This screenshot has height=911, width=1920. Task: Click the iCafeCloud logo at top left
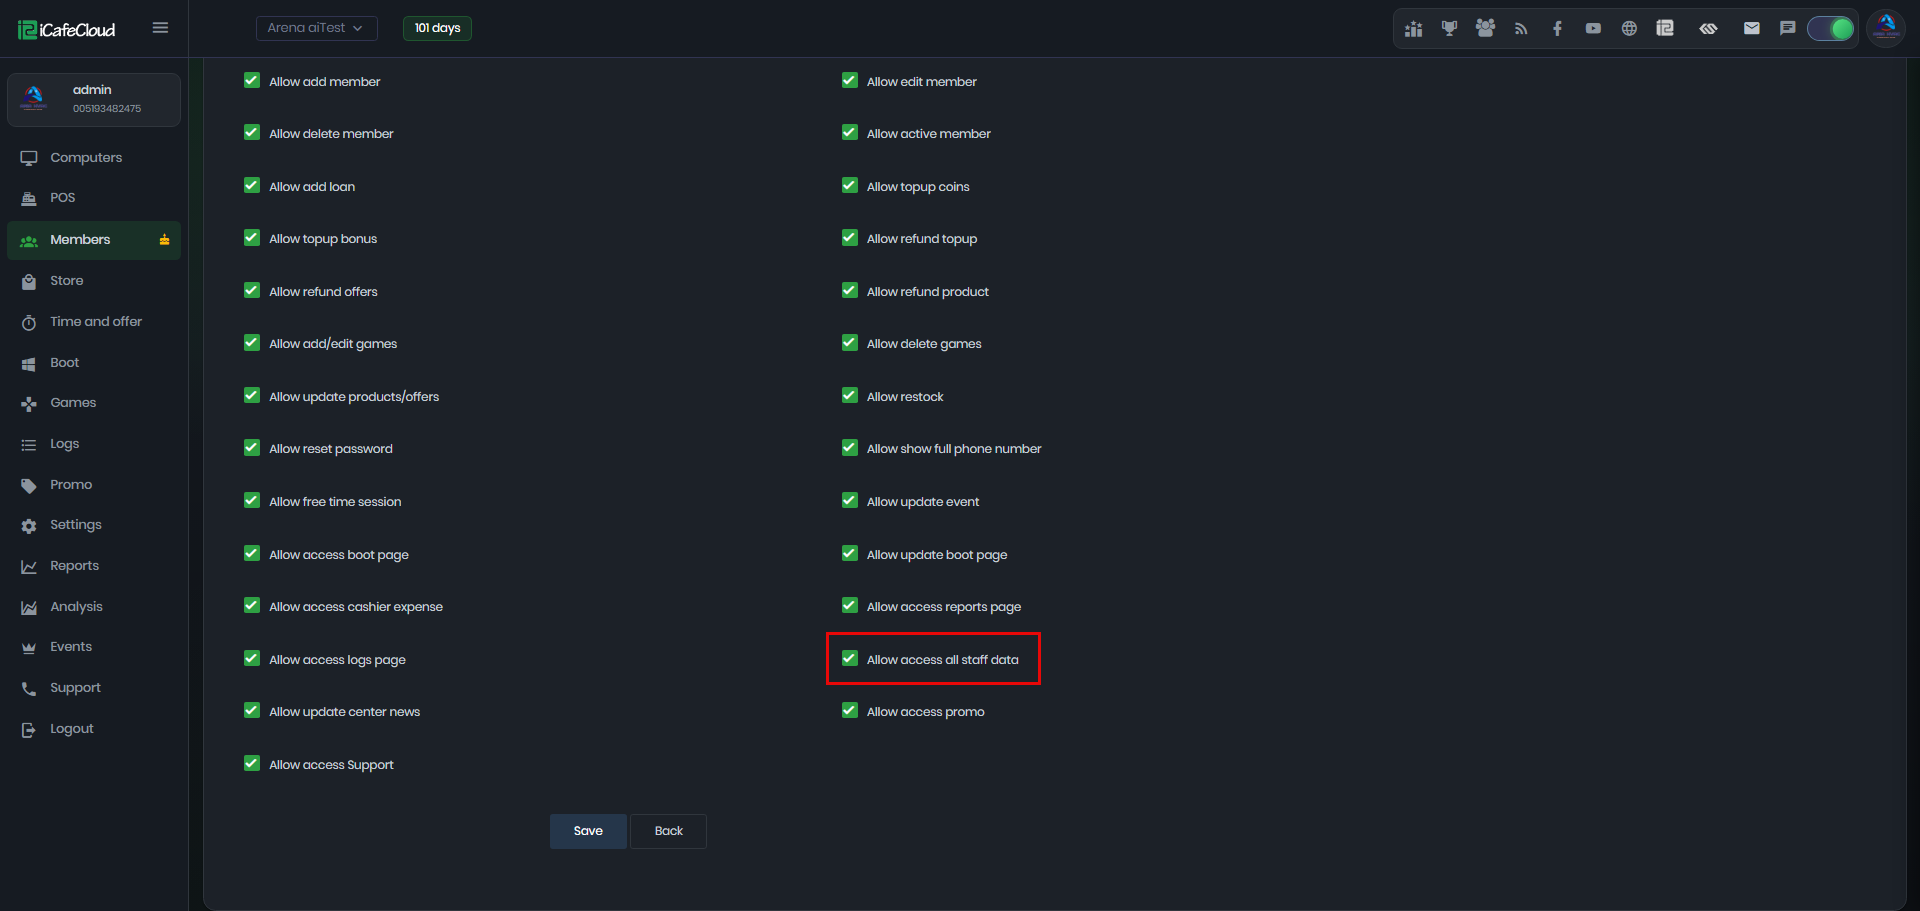(x=67, y=30)
